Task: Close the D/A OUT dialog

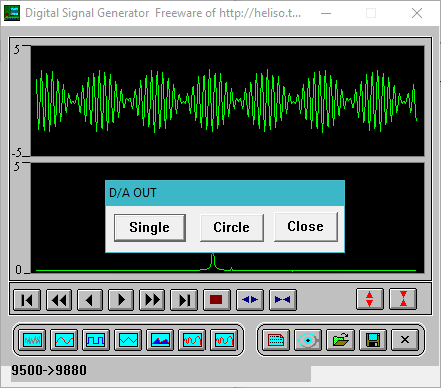Action: (305, 227)
